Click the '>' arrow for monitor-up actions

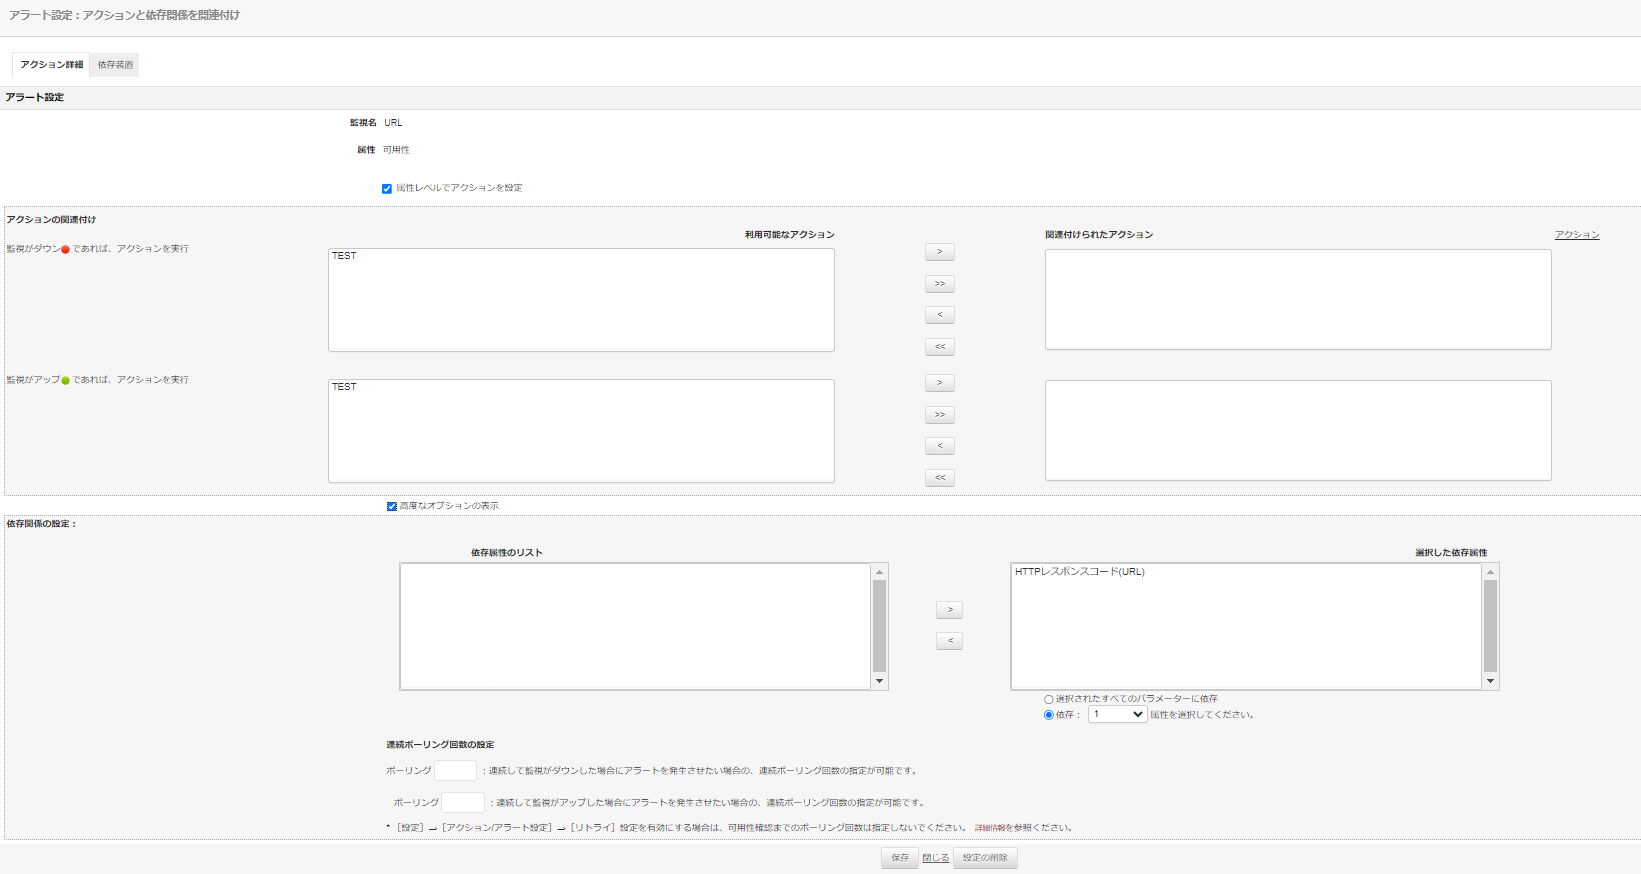(939, 383)
